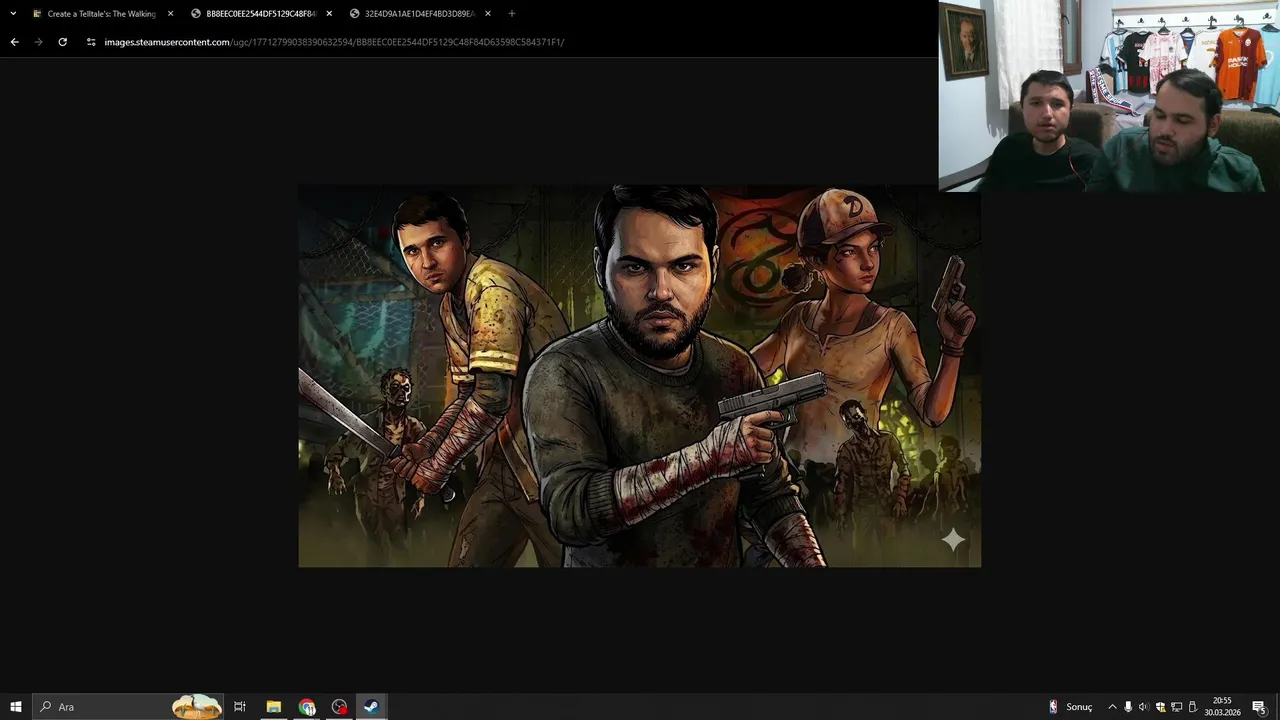Focus the 'Ara' taskbar search box

(130, 707)
